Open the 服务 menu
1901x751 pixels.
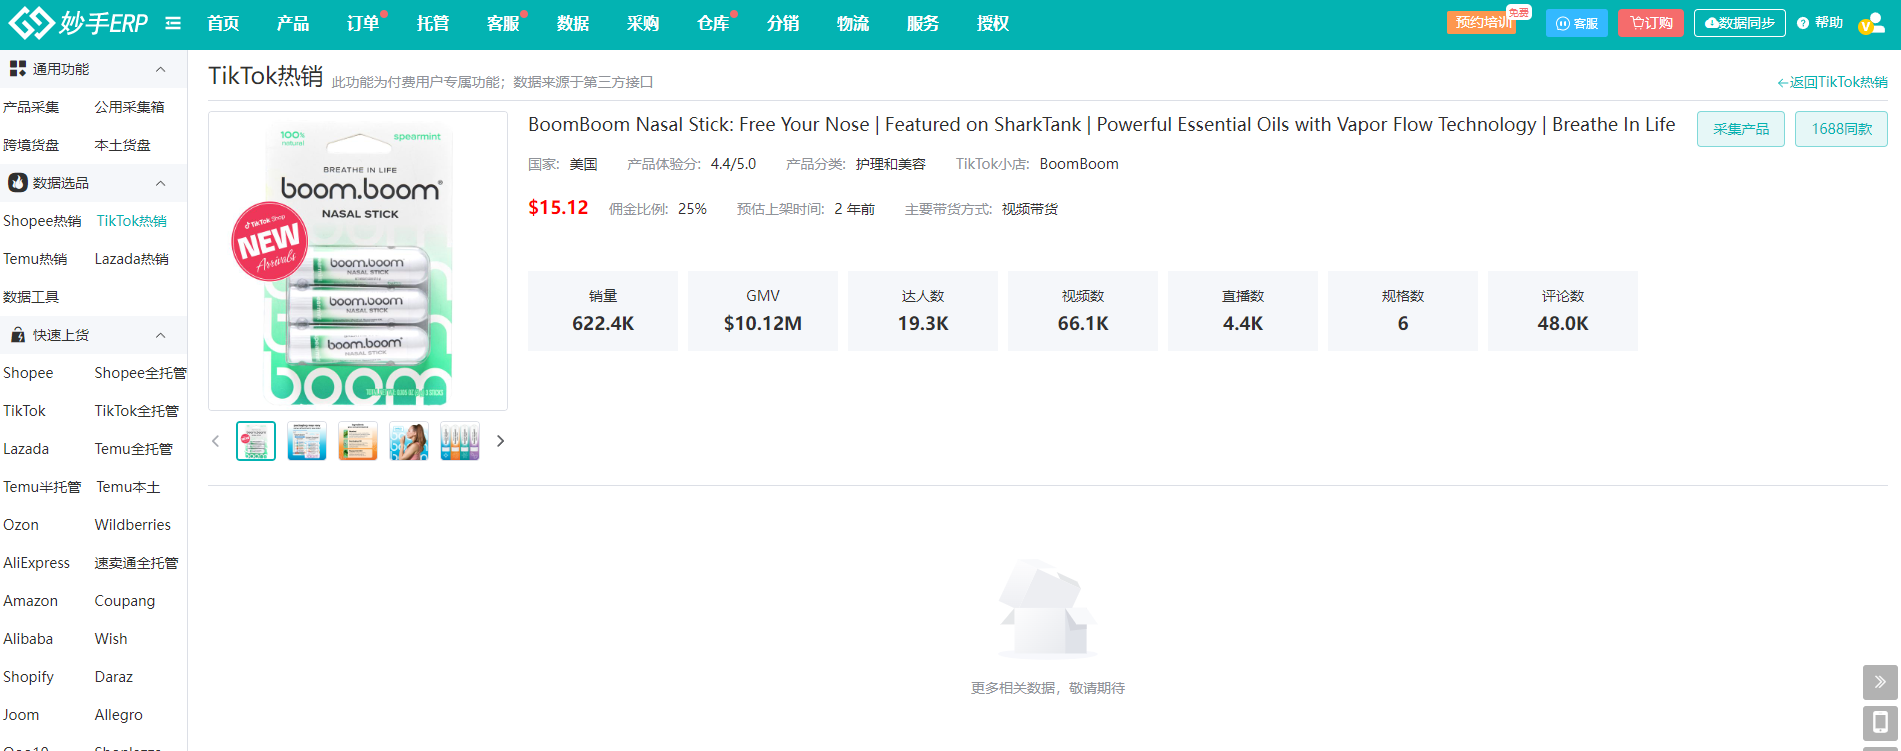click(x=923, y=23)
